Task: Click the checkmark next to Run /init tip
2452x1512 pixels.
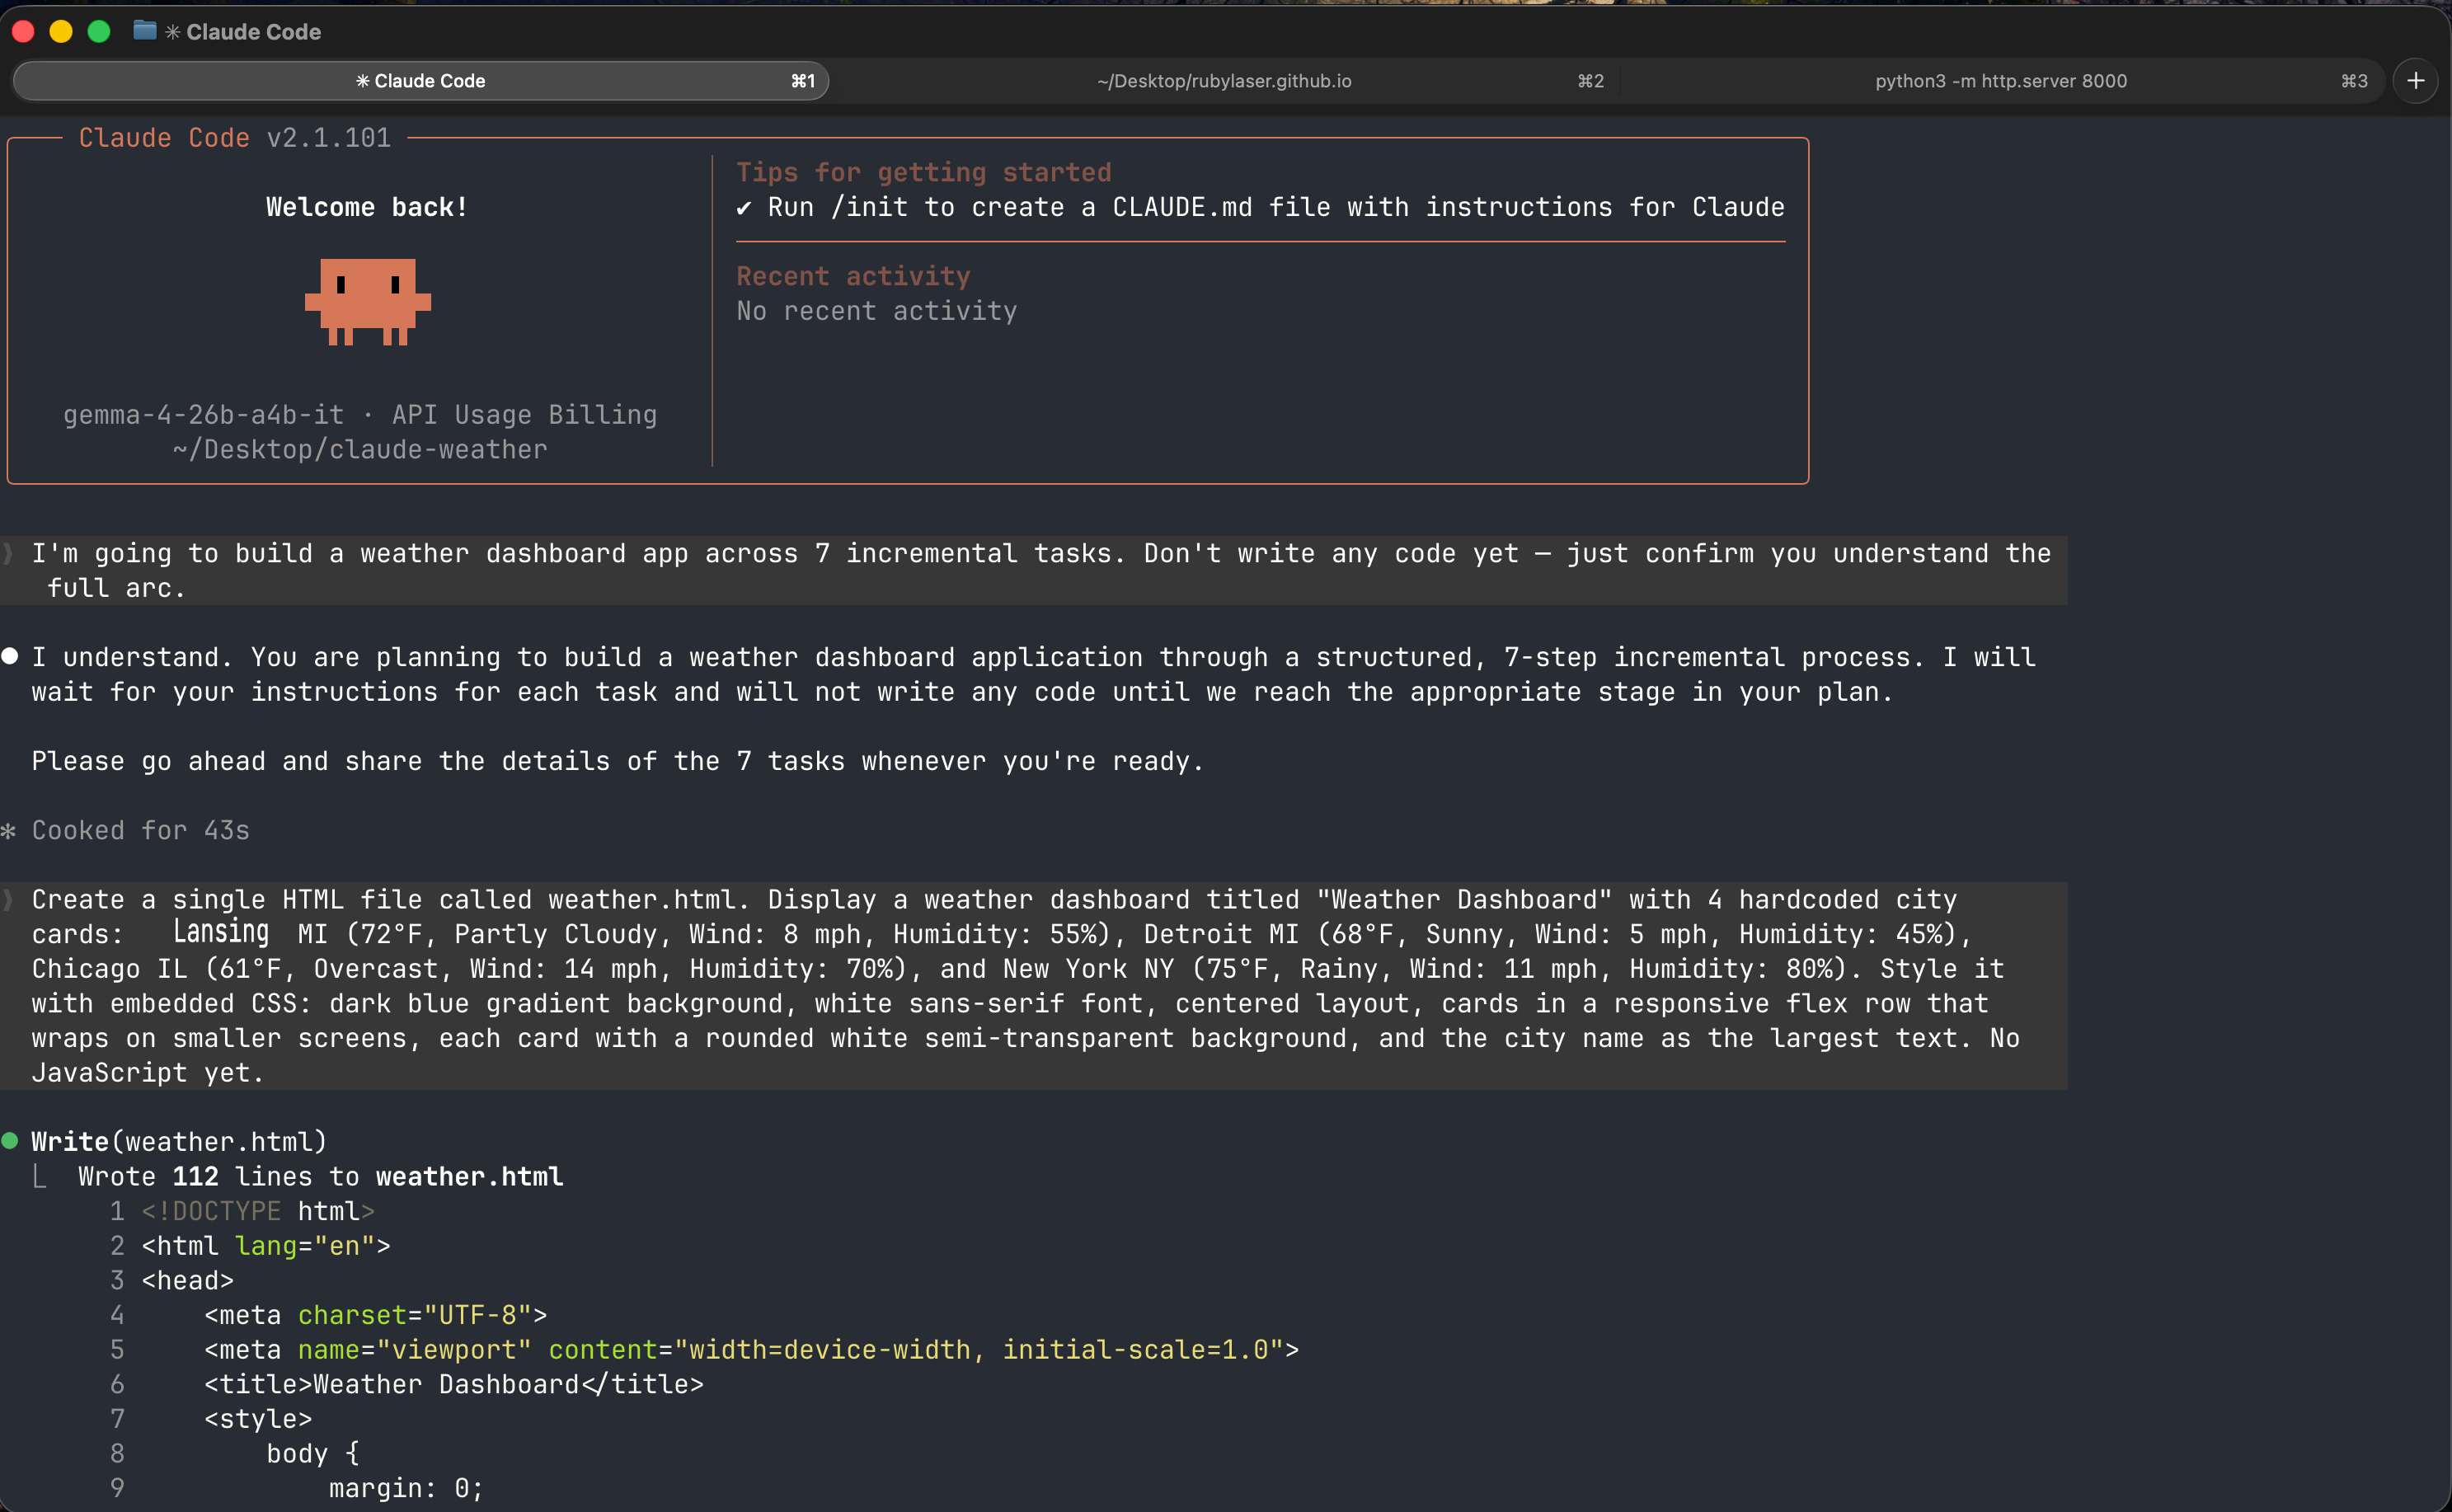Action: click(x=743, y=208)
